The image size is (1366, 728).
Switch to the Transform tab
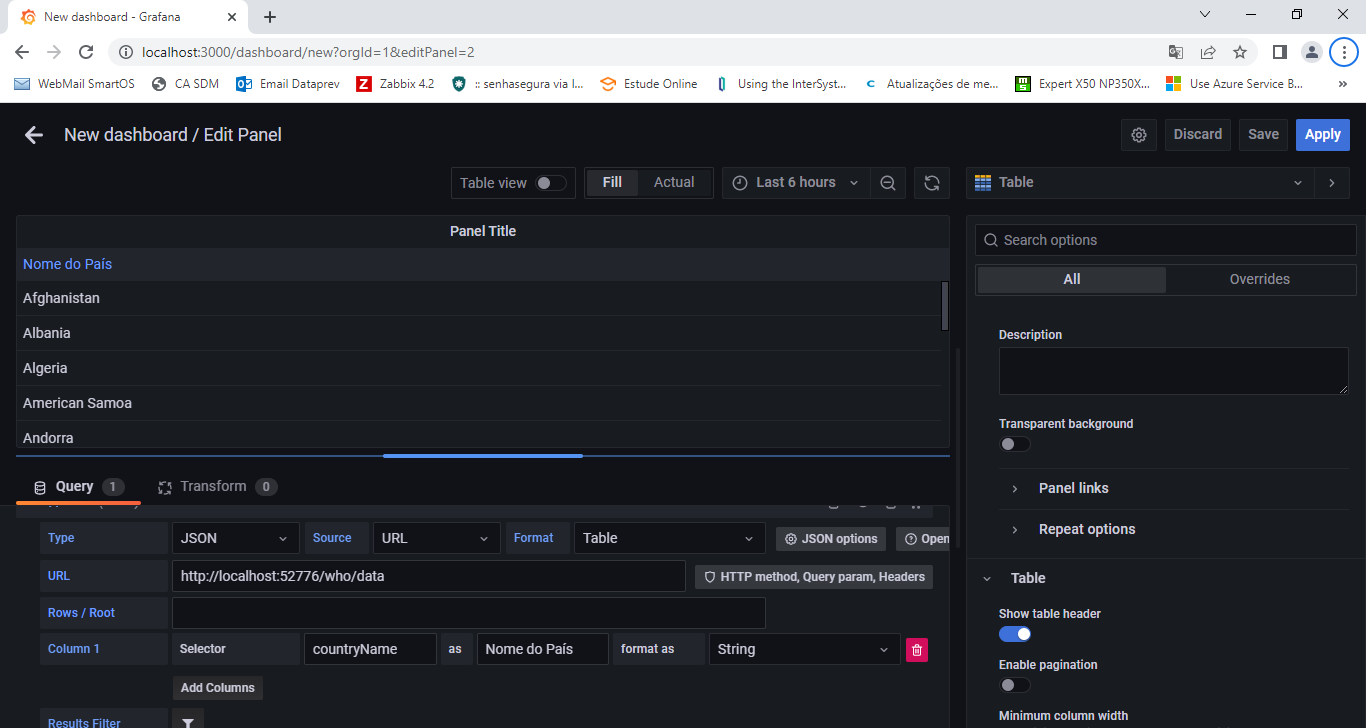tap(213, 487)
